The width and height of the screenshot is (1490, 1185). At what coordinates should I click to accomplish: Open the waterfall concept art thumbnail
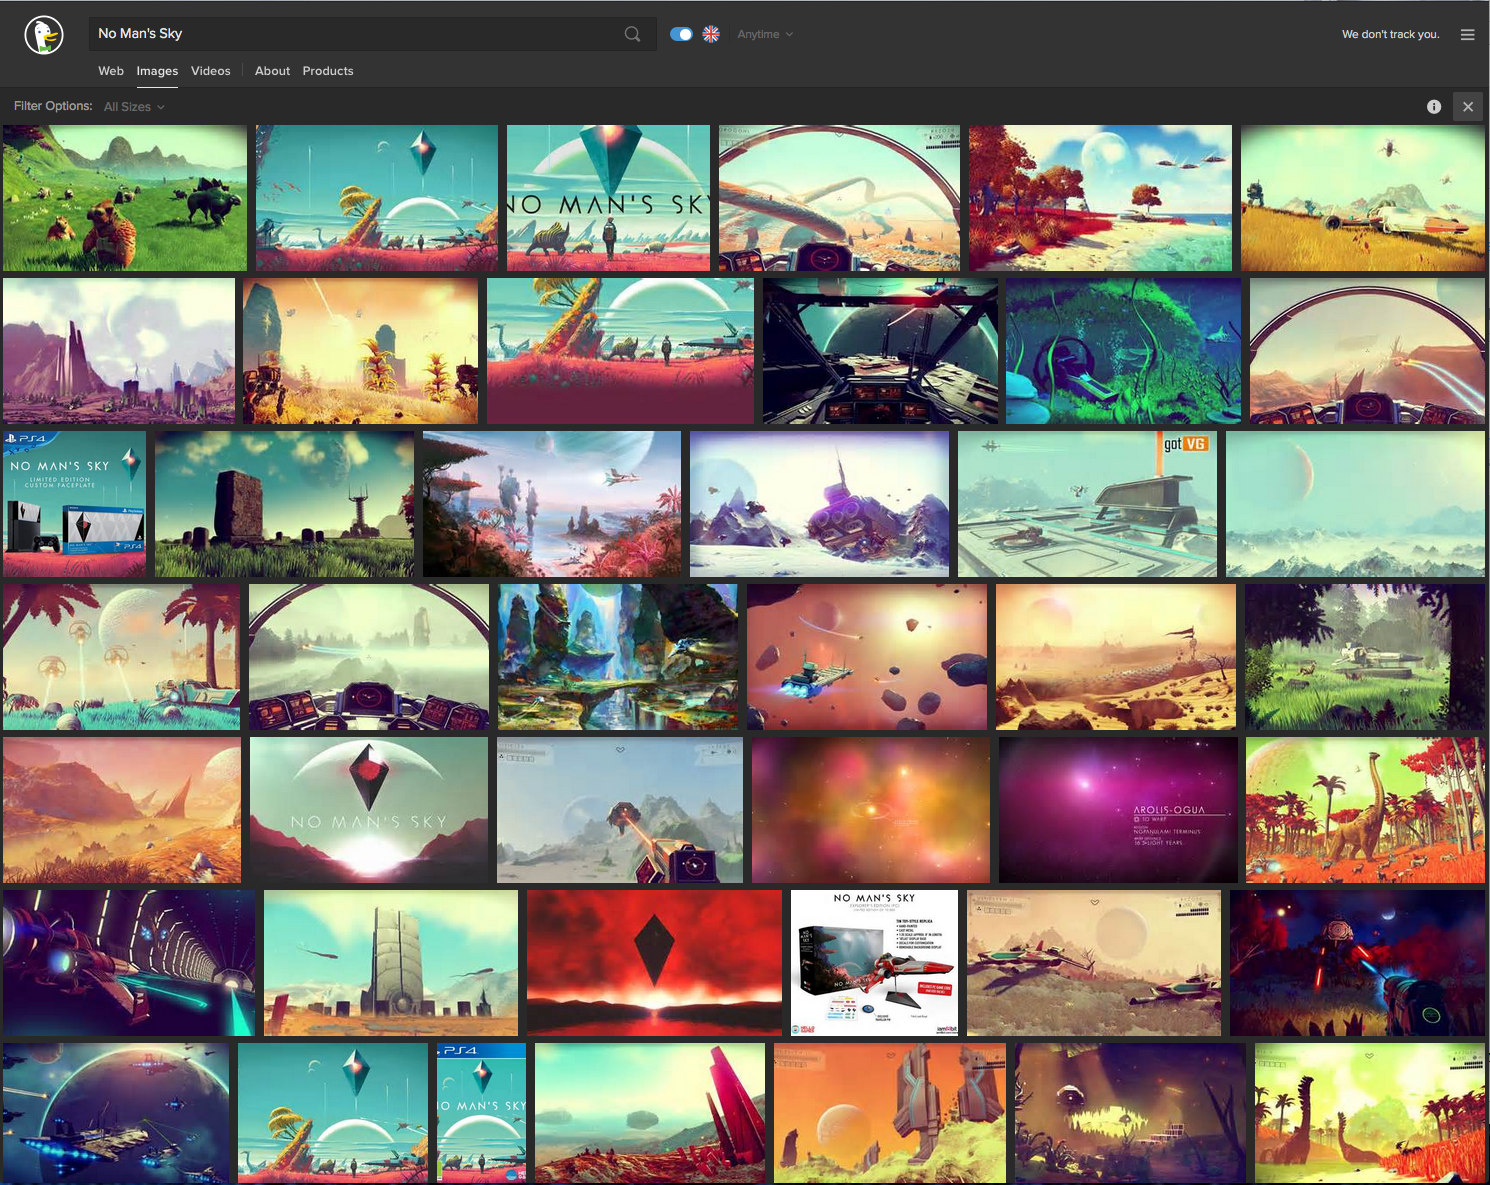click(x=618, y=657)
